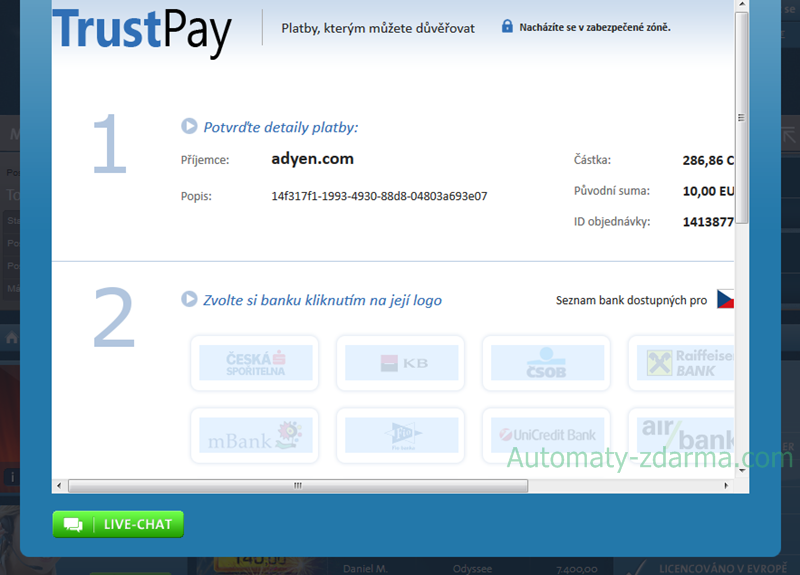The width and height of the screenshot is (800, 575).
Task: Click the vertical scrollbar up arrow
Action: coord(742,5)
